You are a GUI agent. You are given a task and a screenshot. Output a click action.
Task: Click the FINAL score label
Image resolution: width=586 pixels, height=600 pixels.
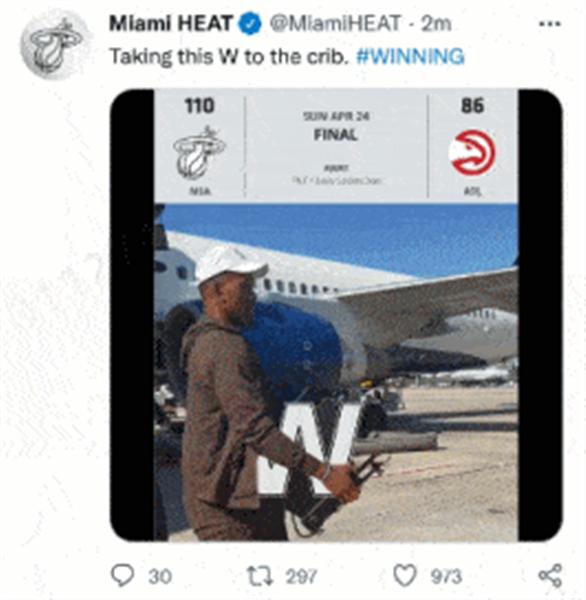(336, 135)
